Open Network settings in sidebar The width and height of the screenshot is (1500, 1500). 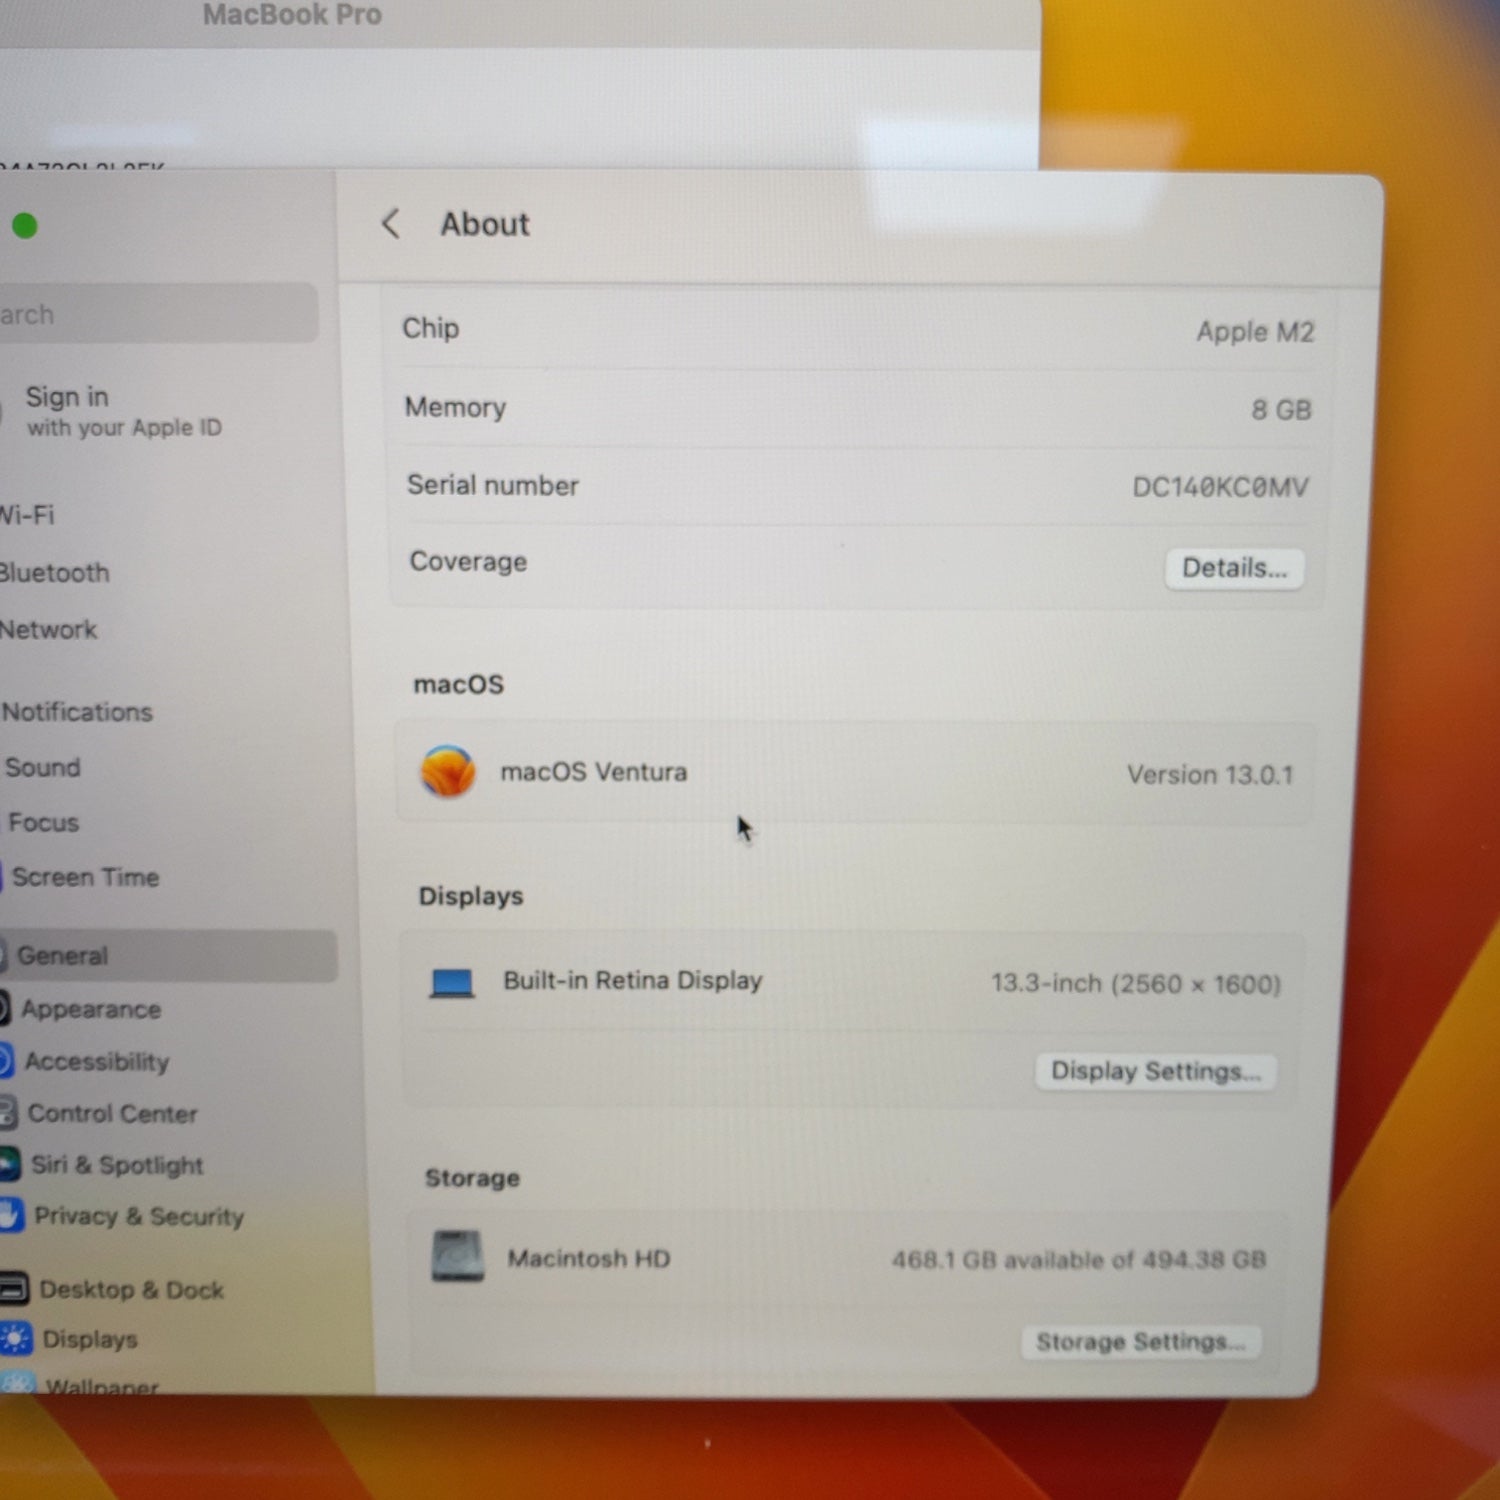[48, 630]
